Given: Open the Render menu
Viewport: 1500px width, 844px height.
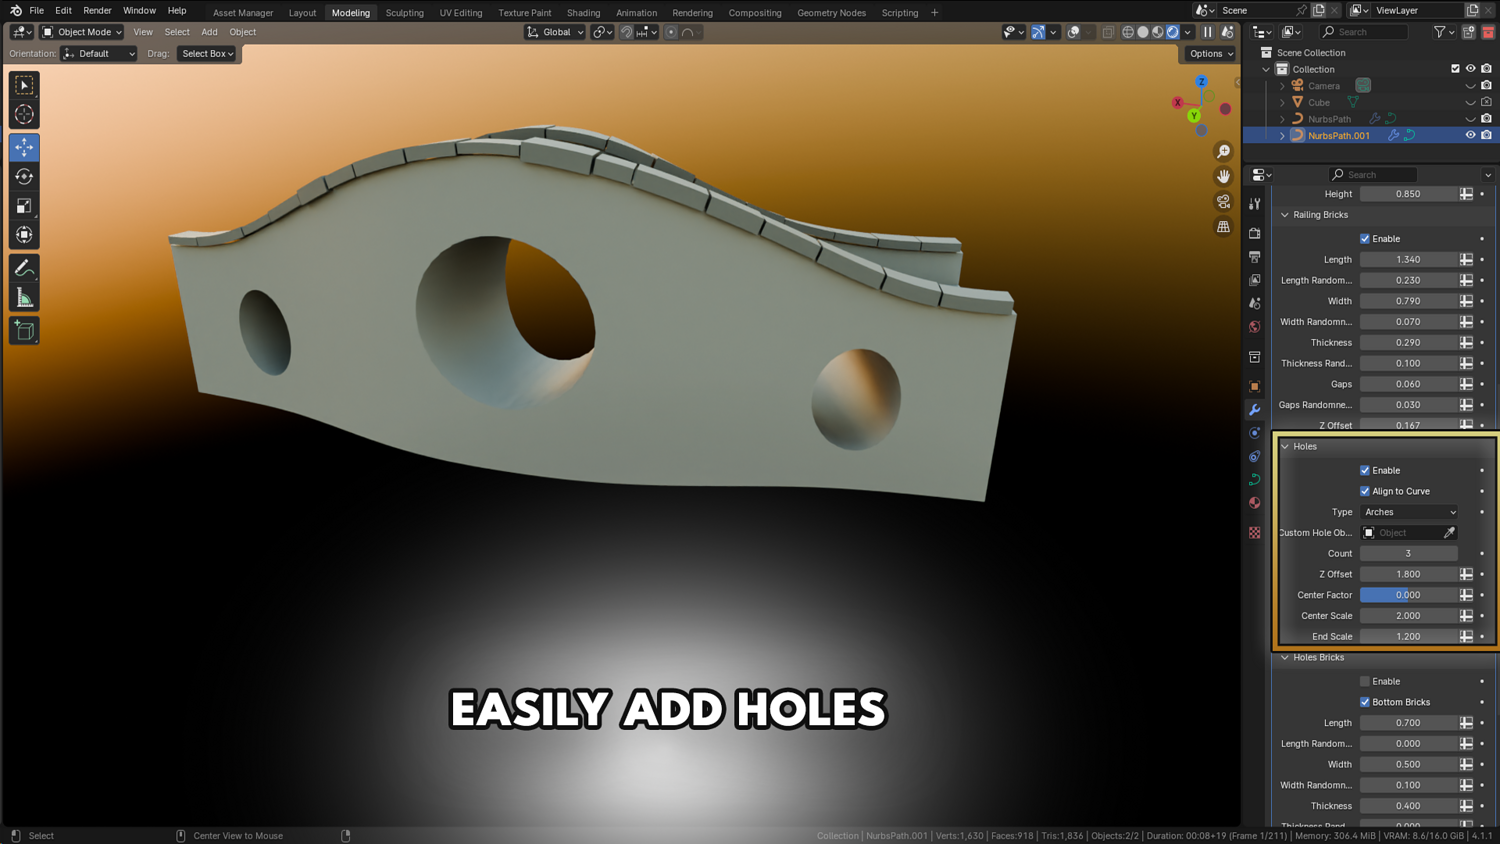Looking at the screenshot, I should (x=97, y=11).
